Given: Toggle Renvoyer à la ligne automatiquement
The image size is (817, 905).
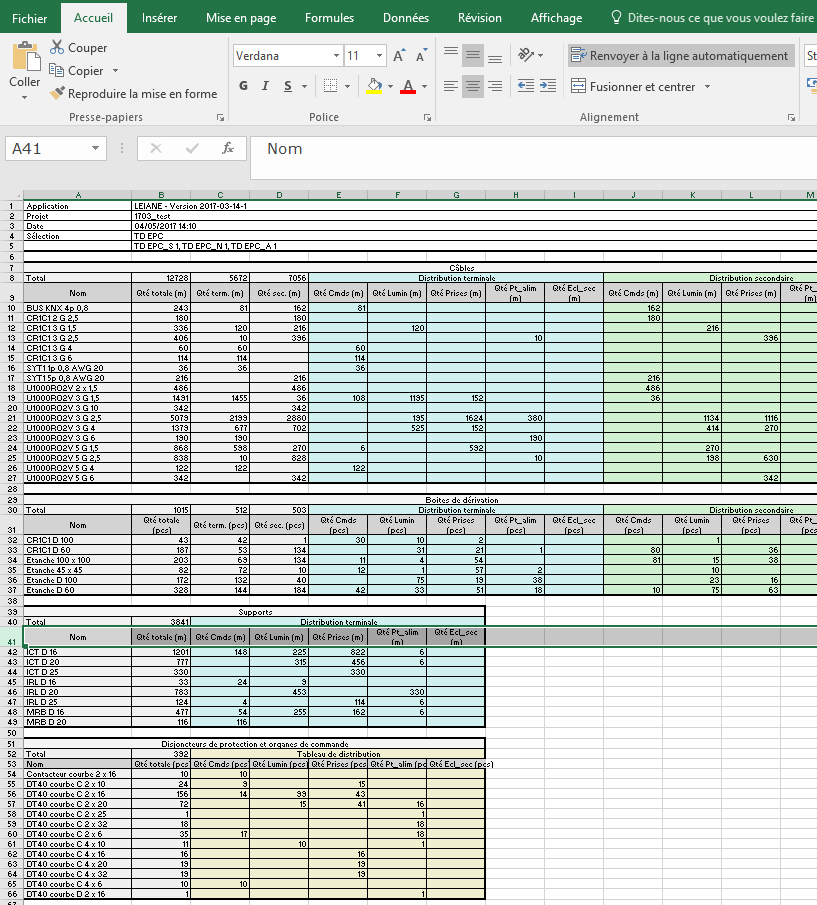Looking at the screenshot, I should point(681,56).
